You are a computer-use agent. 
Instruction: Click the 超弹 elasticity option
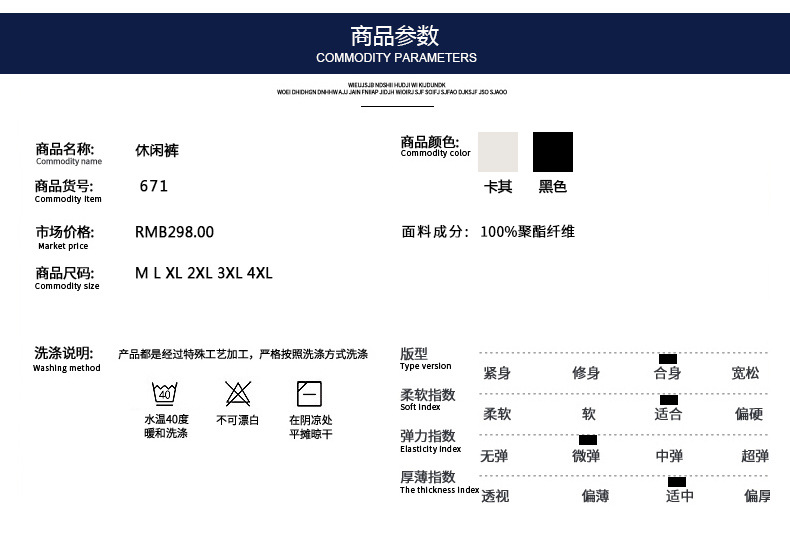point(755,456)
